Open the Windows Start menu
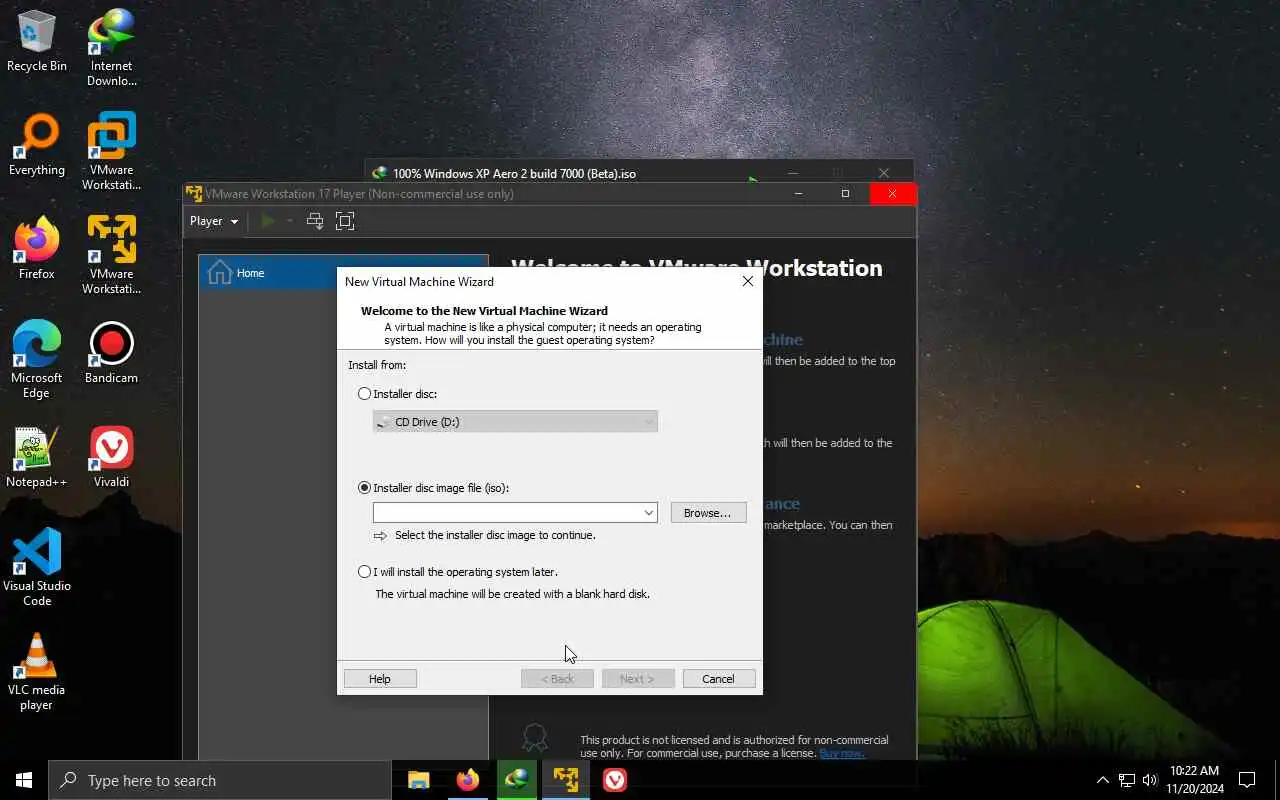This screenshot has height=800, width=1280. [x=24, y=780]
